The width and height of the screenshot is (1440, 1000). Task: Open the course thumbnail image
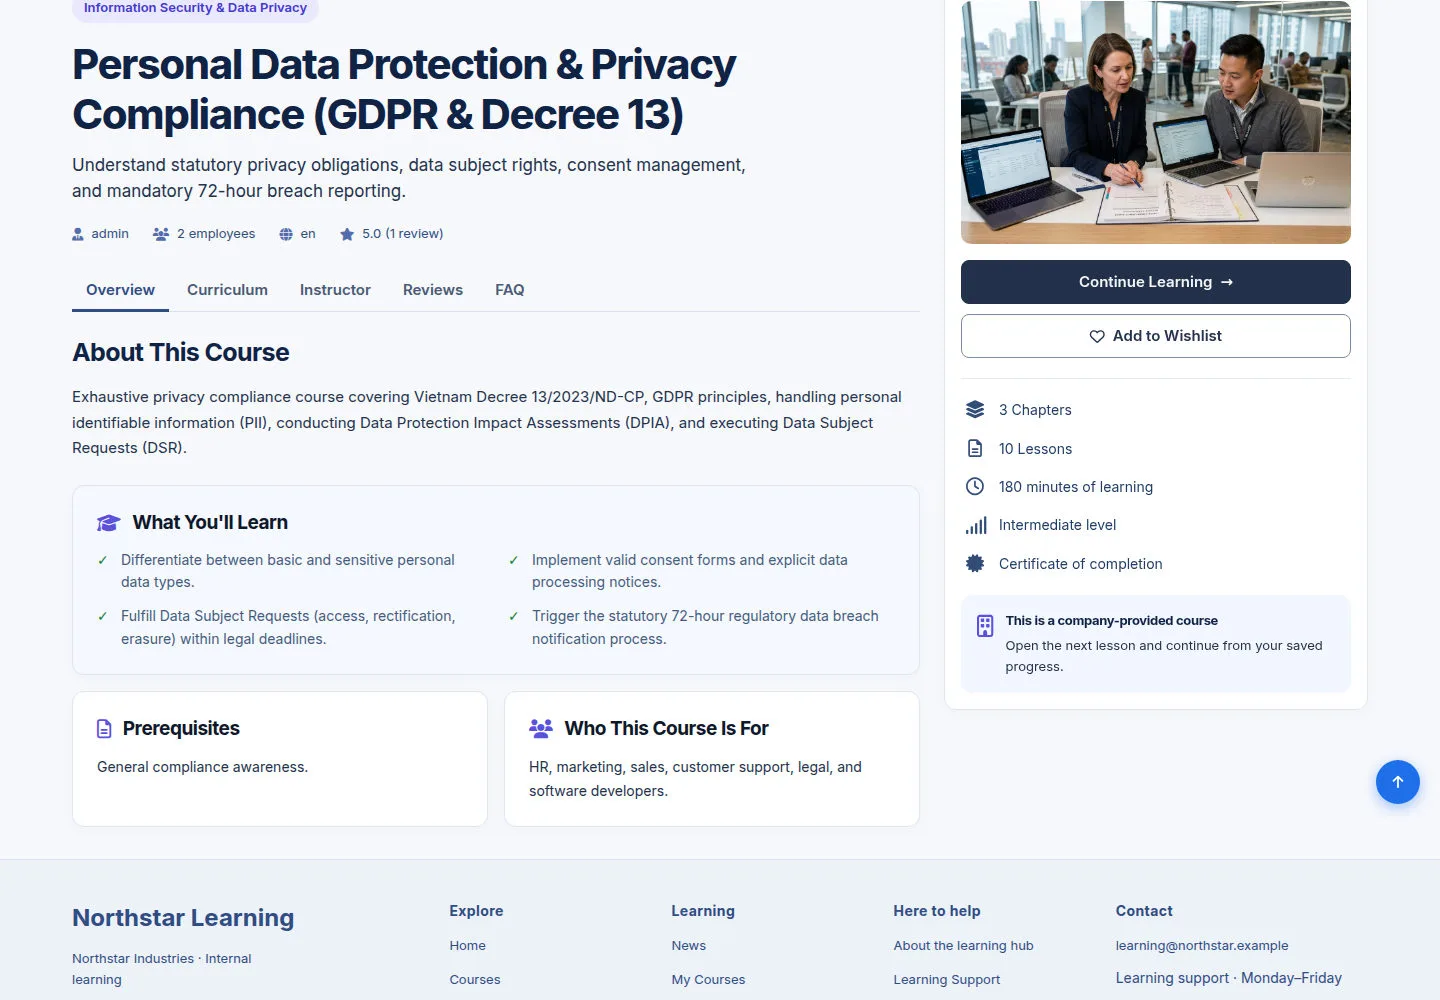[x=1156, y=121]
